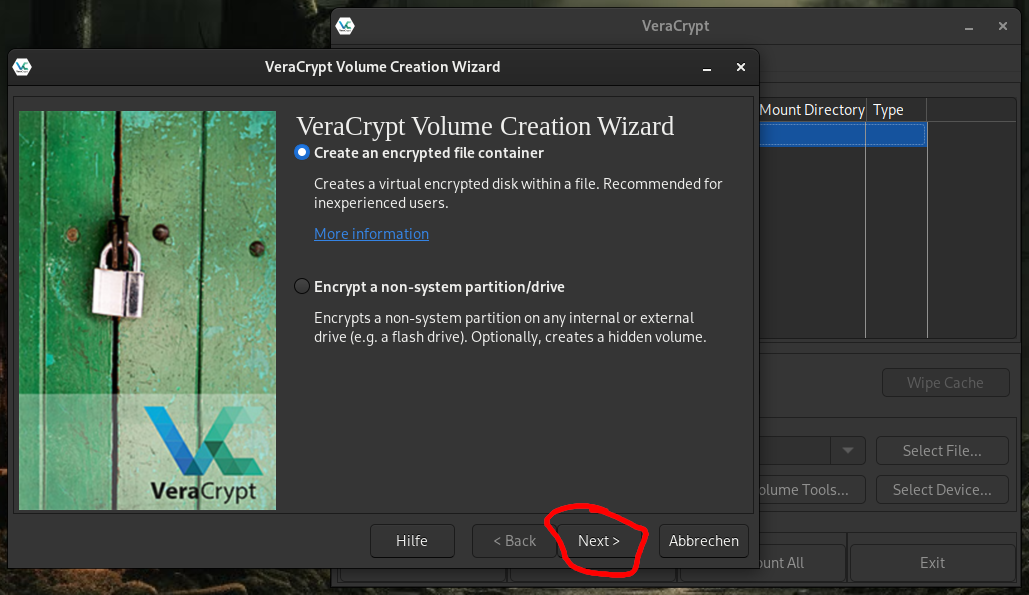Close the Volume Creation Wizard window
The image size is (1029, 595).
tap(741, 67)
